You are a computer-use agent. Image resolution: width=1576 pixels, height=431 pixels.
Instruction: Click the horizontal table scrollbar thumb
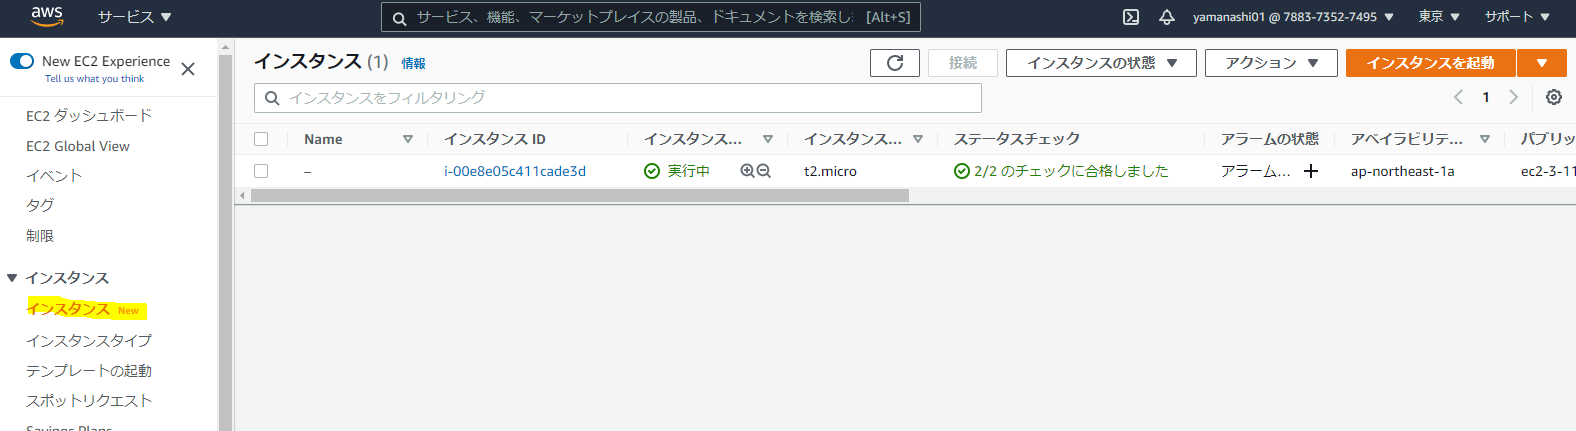580,196
